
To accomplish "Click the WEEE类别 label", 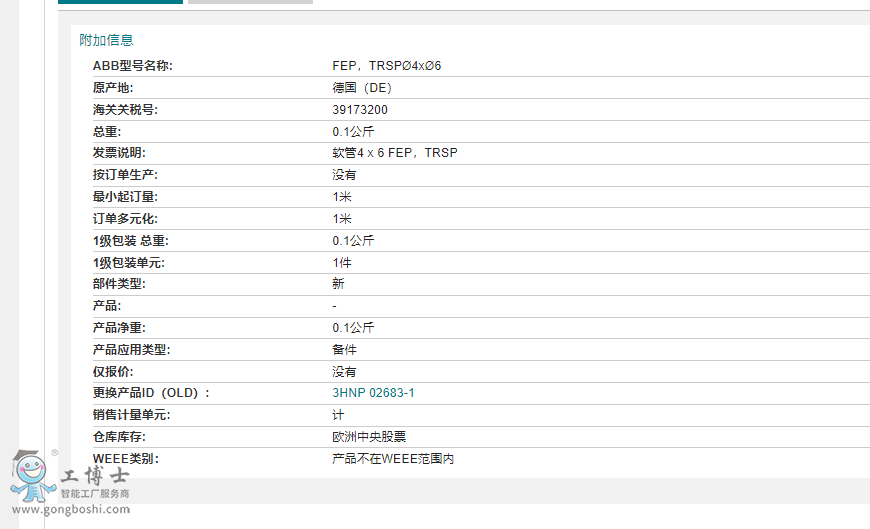I will 125,459.
